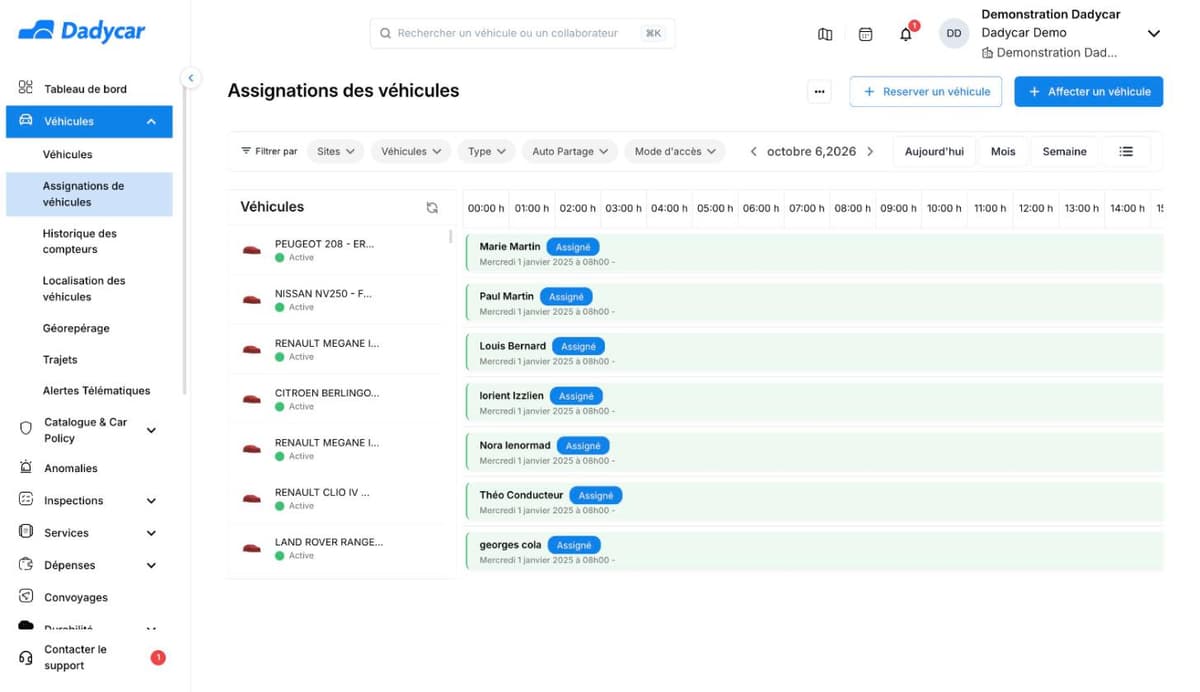
Task: Go to previous date arrow
Action: 754,152
